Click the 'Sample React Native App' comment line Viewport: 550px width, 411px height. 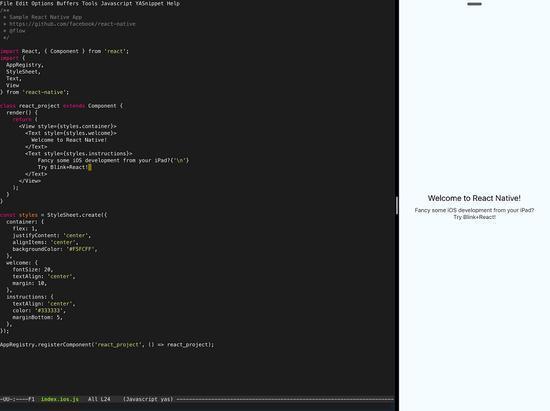(x=42, y=17)
